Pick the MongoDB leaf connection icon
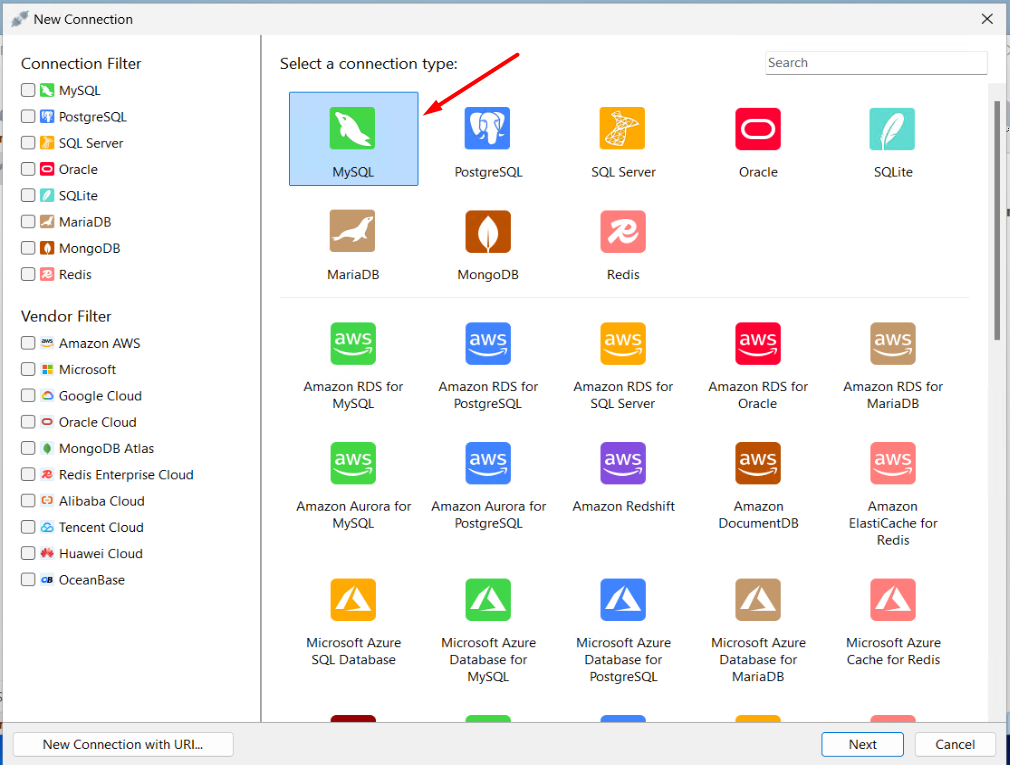 [488, 231]
